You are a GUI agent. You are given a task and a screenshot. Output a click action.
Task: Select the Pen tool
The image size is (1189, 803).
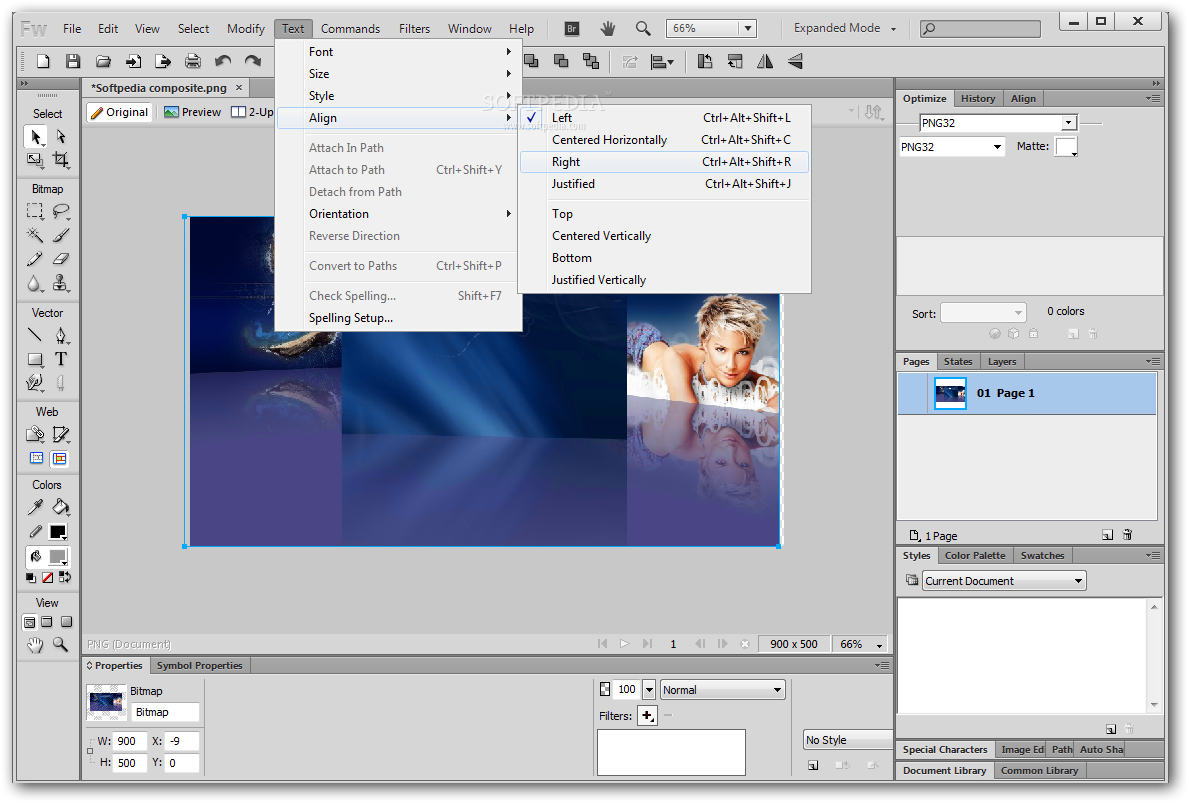(x=61, y=334)
